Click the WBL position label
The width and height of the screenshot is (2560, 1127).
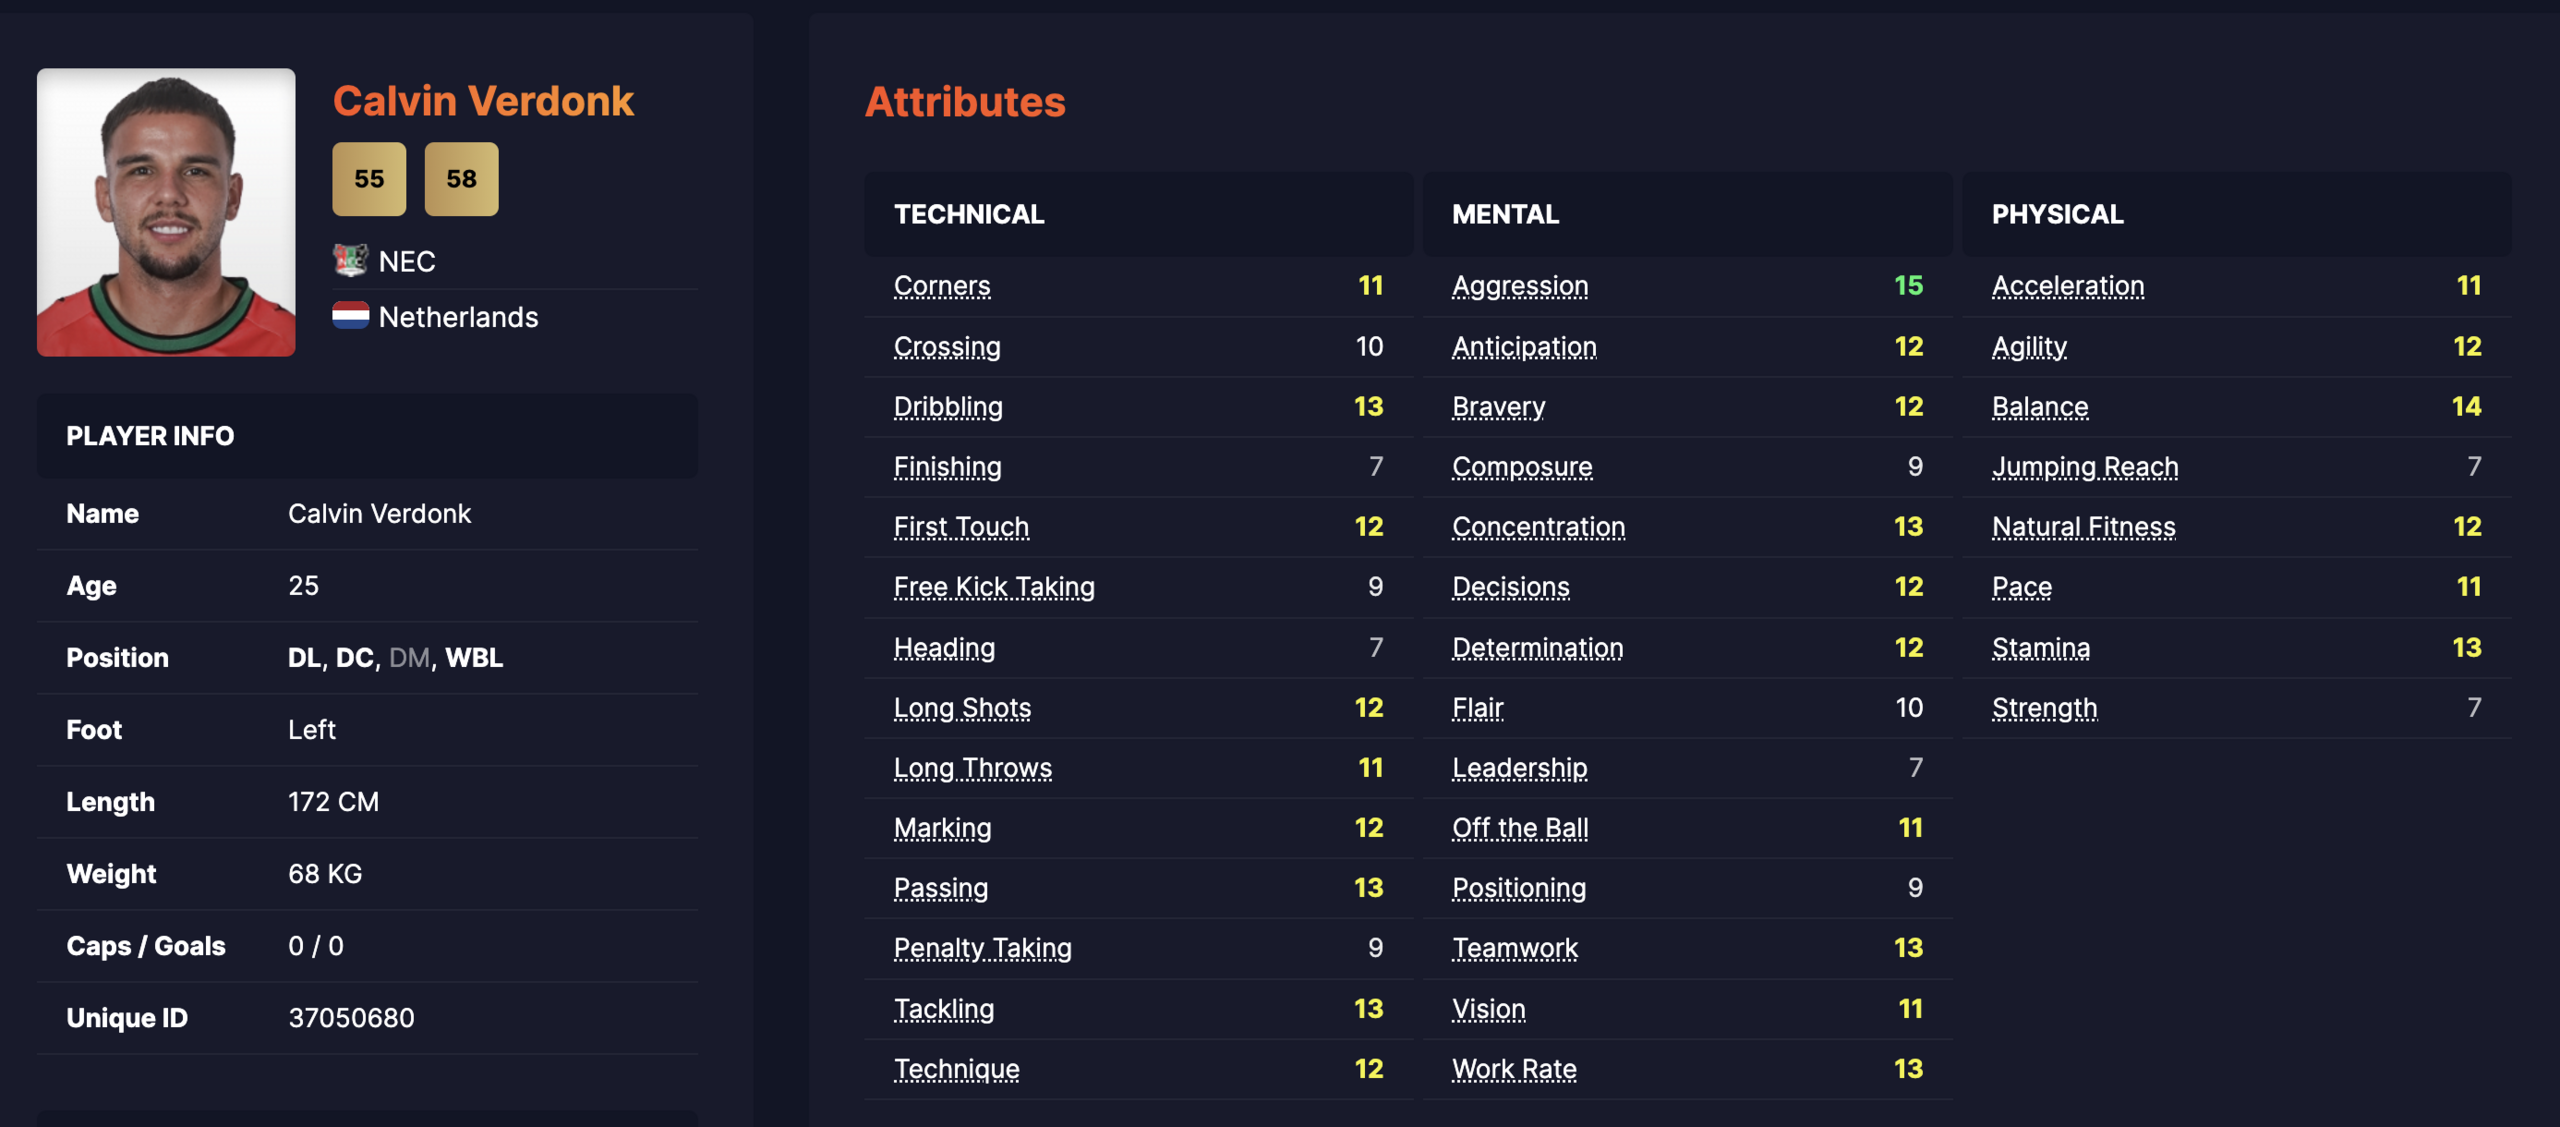point(474,657)
